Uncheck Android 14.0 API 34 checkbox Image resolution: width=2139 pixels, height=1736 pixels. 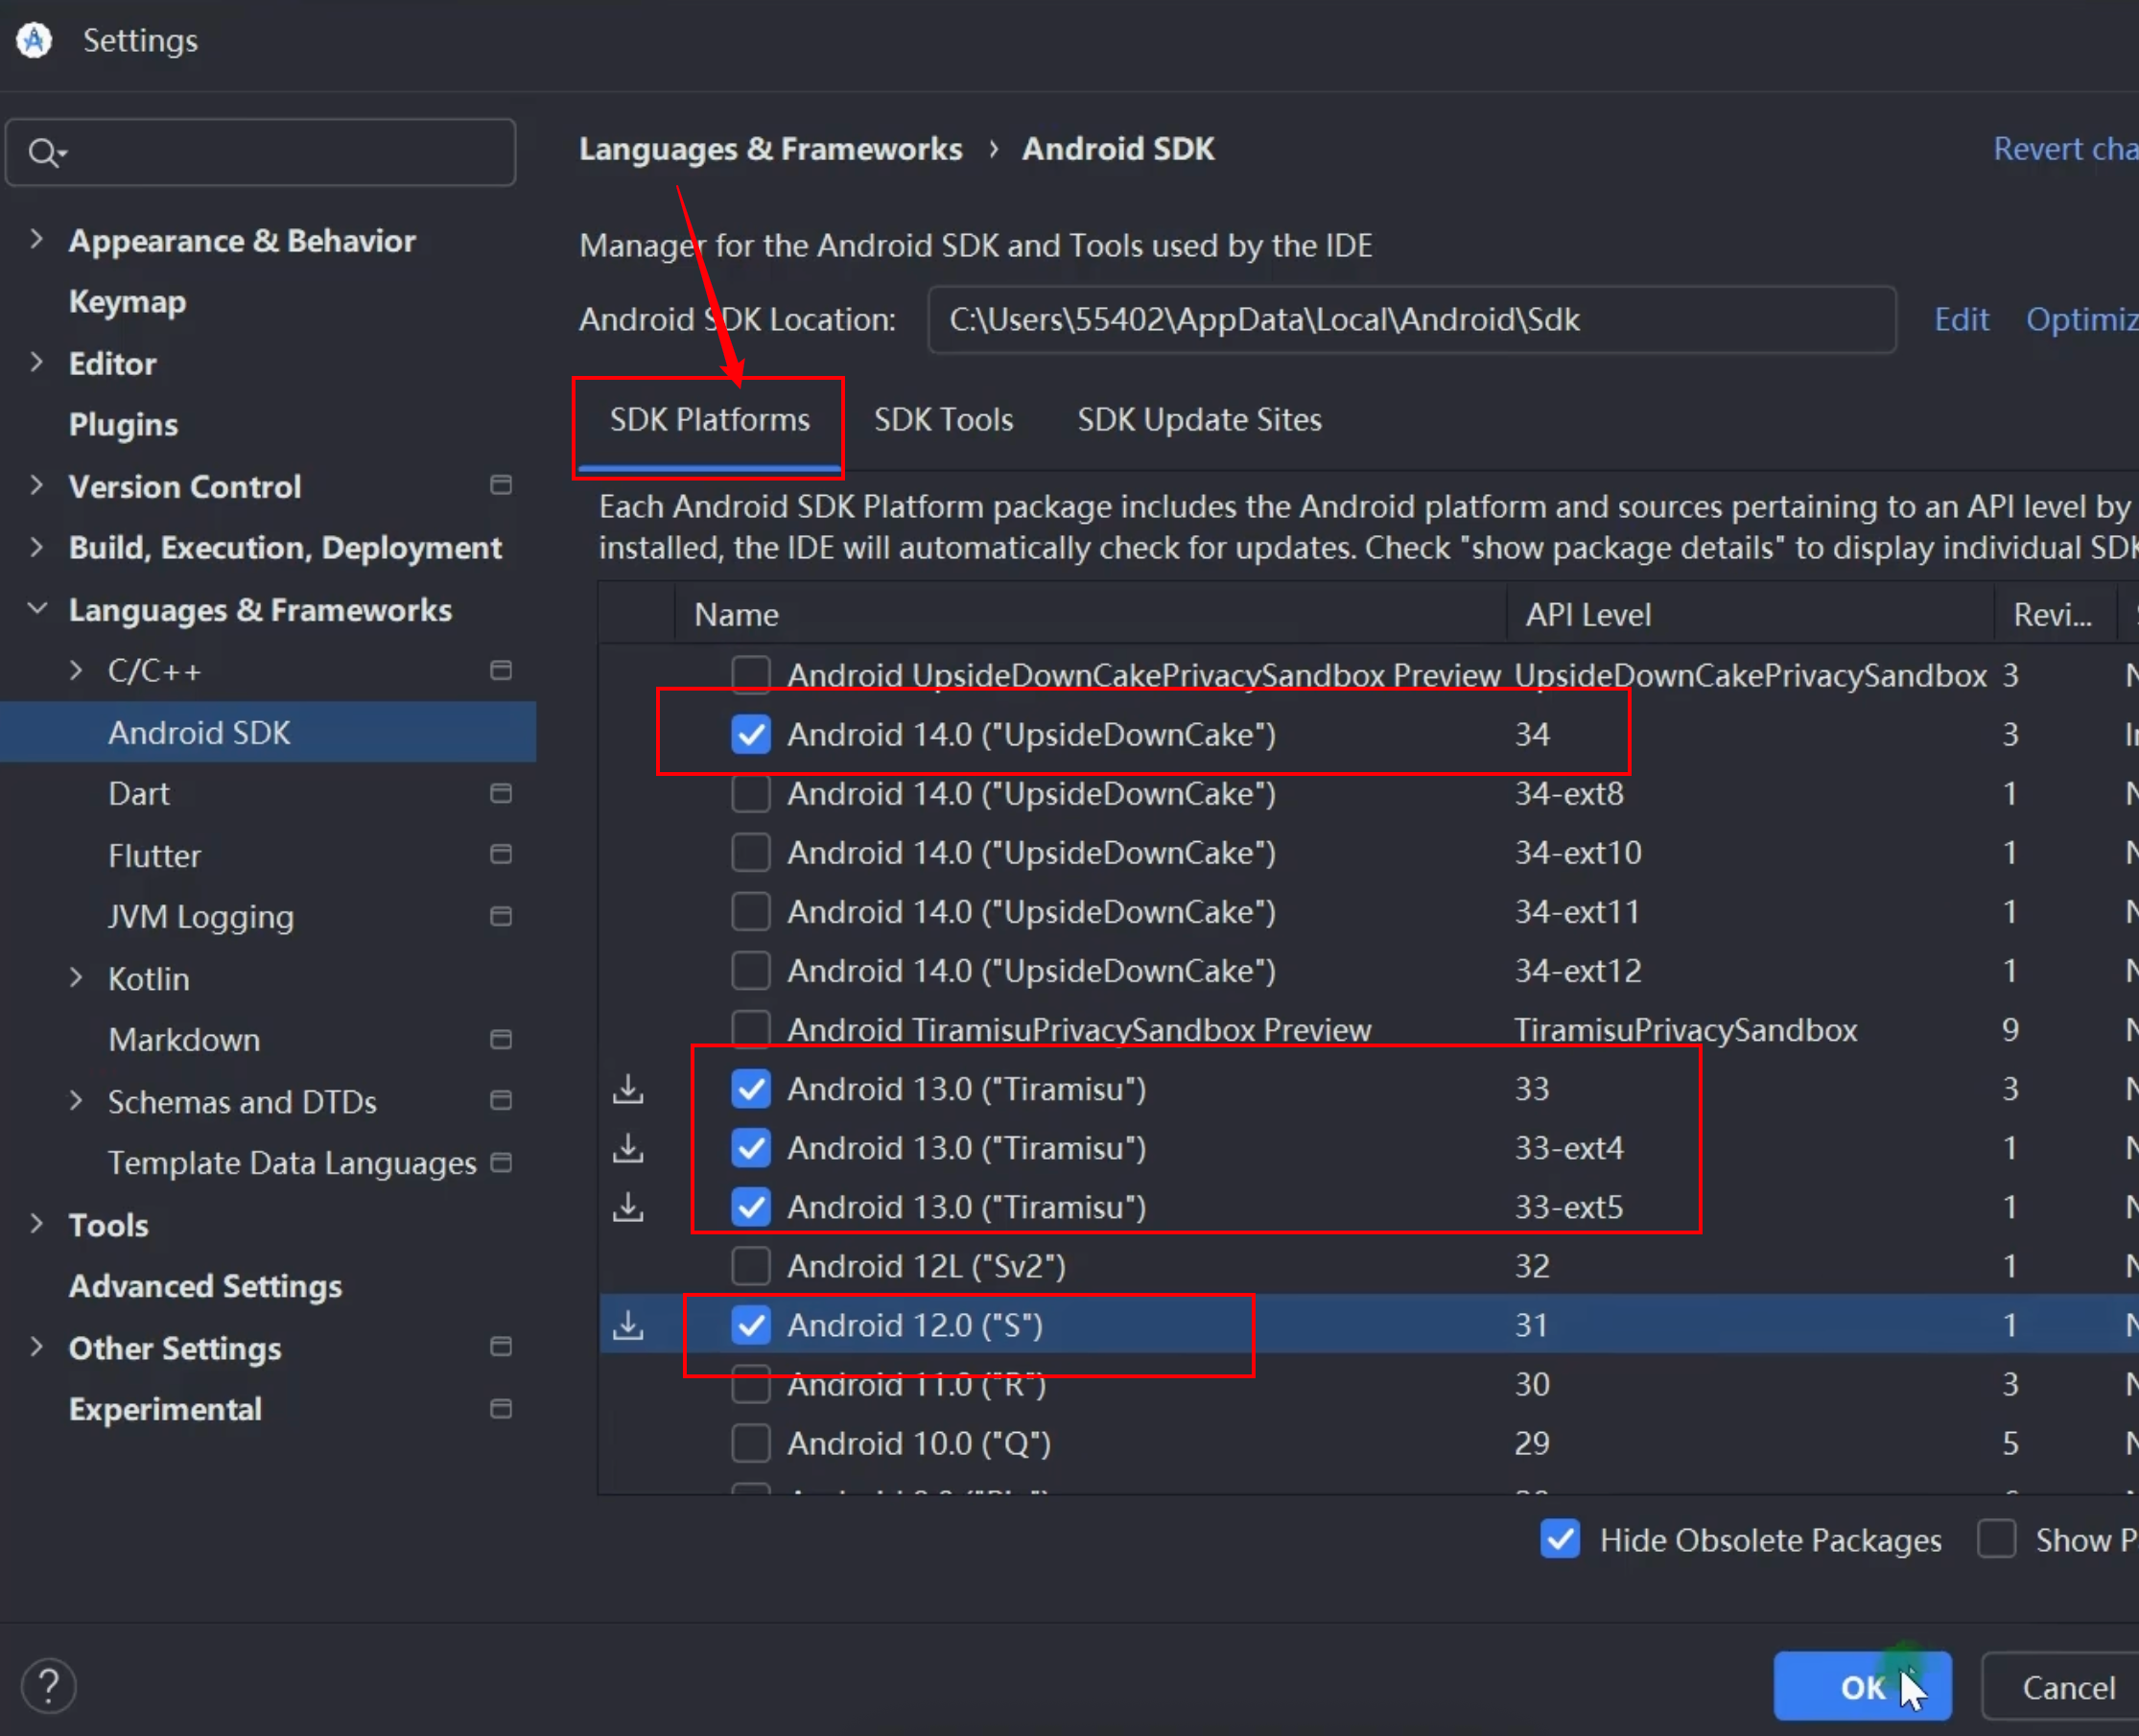pyautogui.click(x=751, y=734)
